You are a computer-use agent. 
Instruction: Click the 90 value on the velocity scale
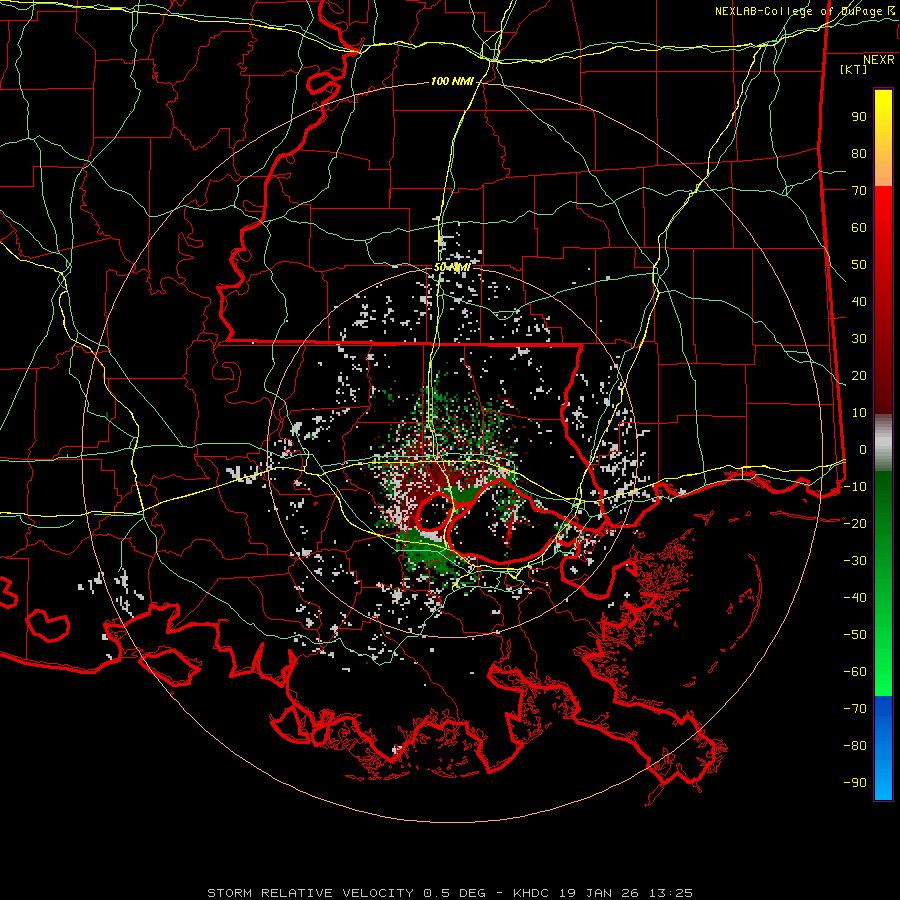tap(859, 117)
